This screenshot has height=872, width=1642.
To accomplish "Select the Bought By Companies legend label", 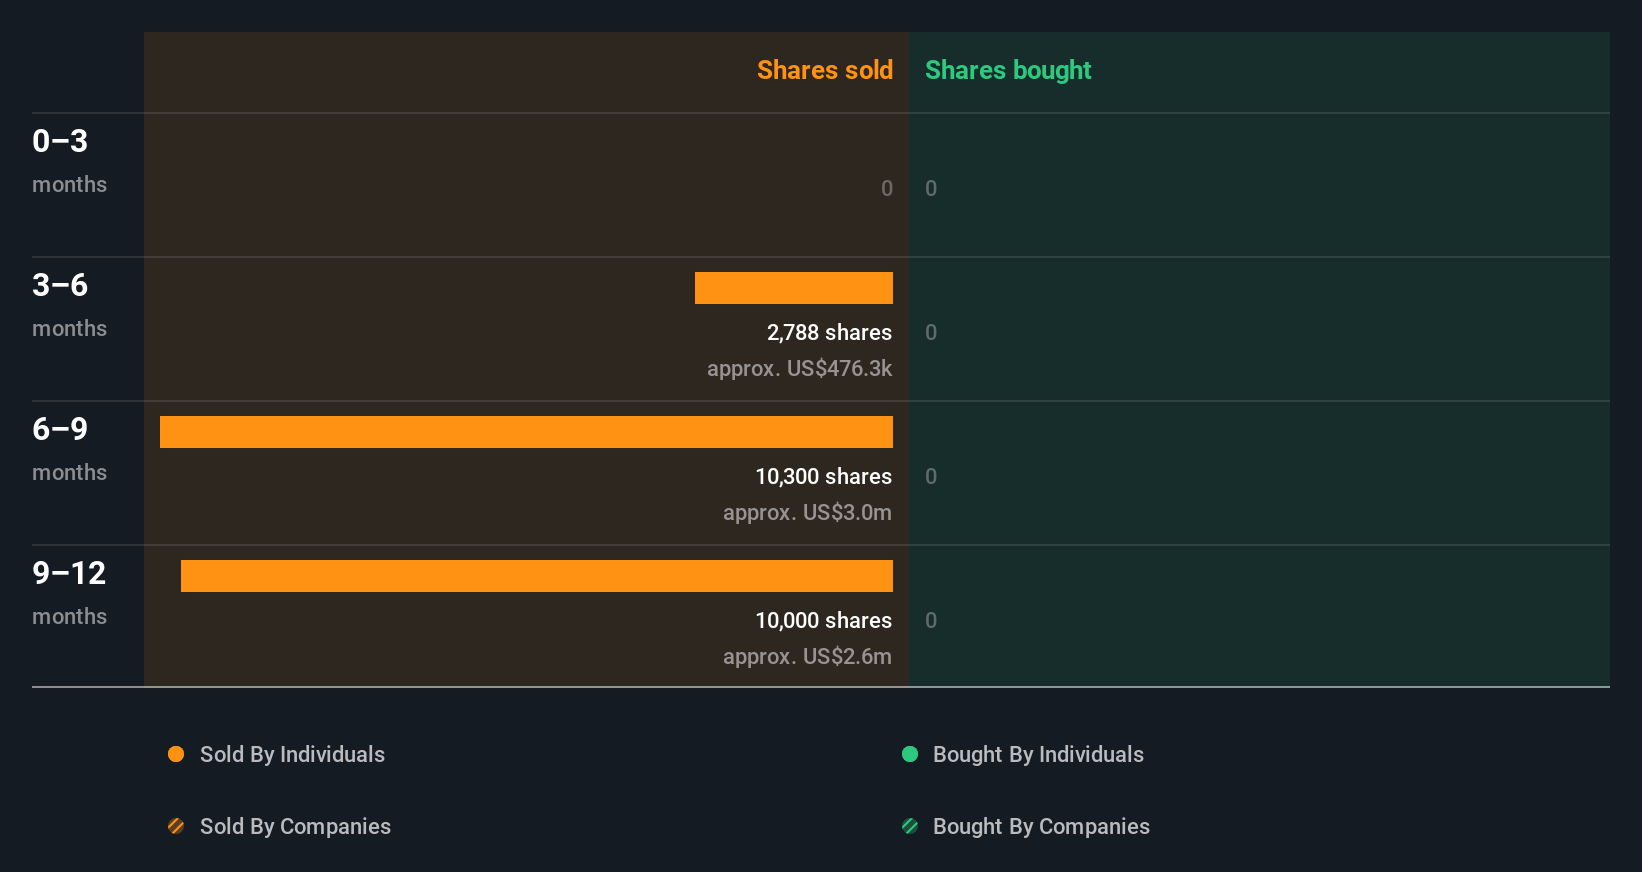I will pos(1041,827).
